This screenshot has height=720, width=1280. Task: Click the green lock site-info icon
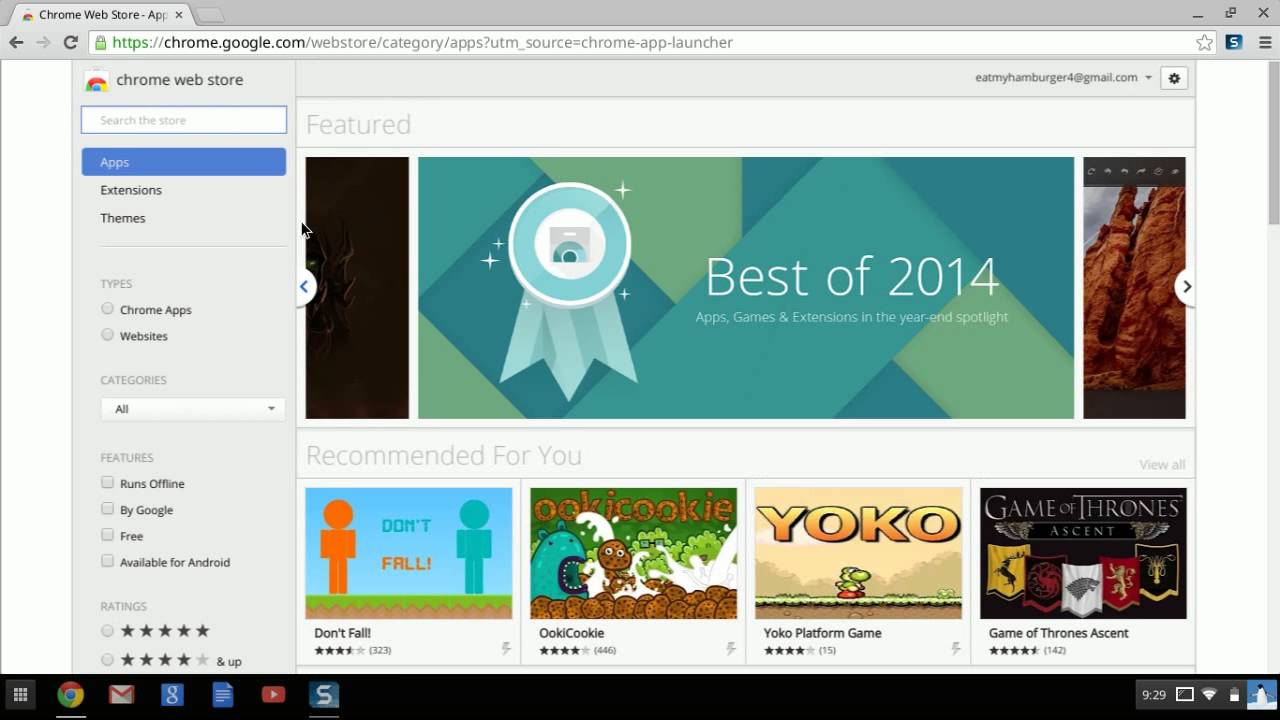pos(99,42)
